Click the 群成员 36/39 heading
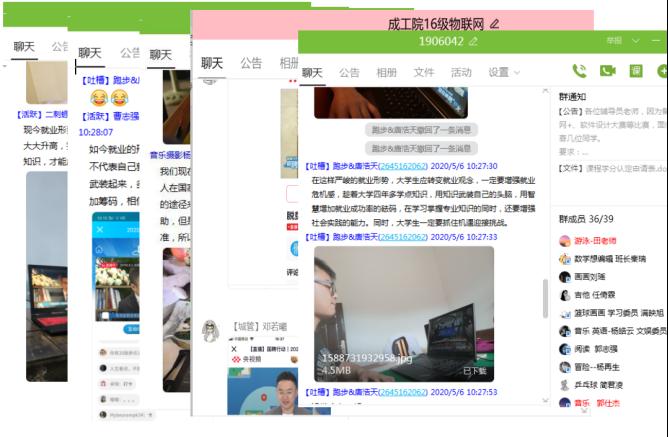The height and width of the screenshot is (437, 668). 586,219
